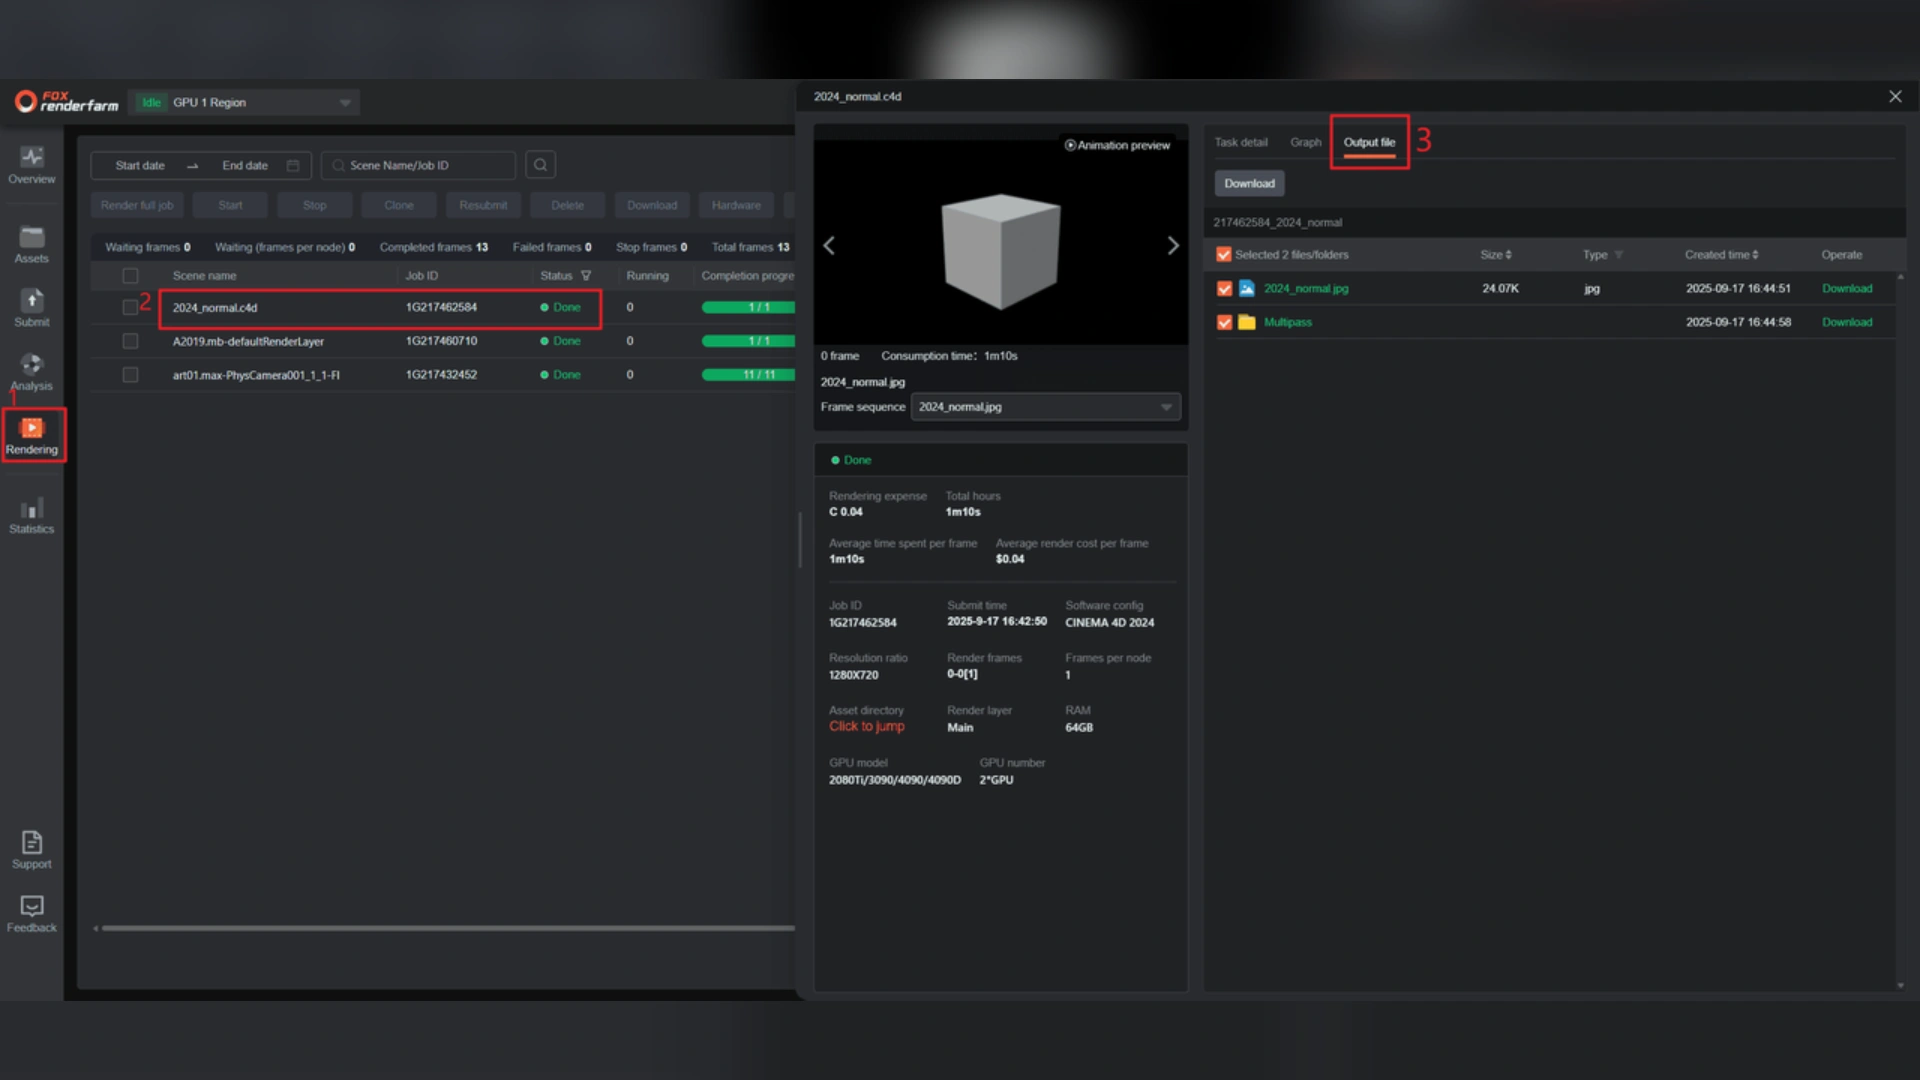Screen dimensions: 1920x1080
Task: Toggle Selected 2 files/folders checkbox
Action: 1223,255
